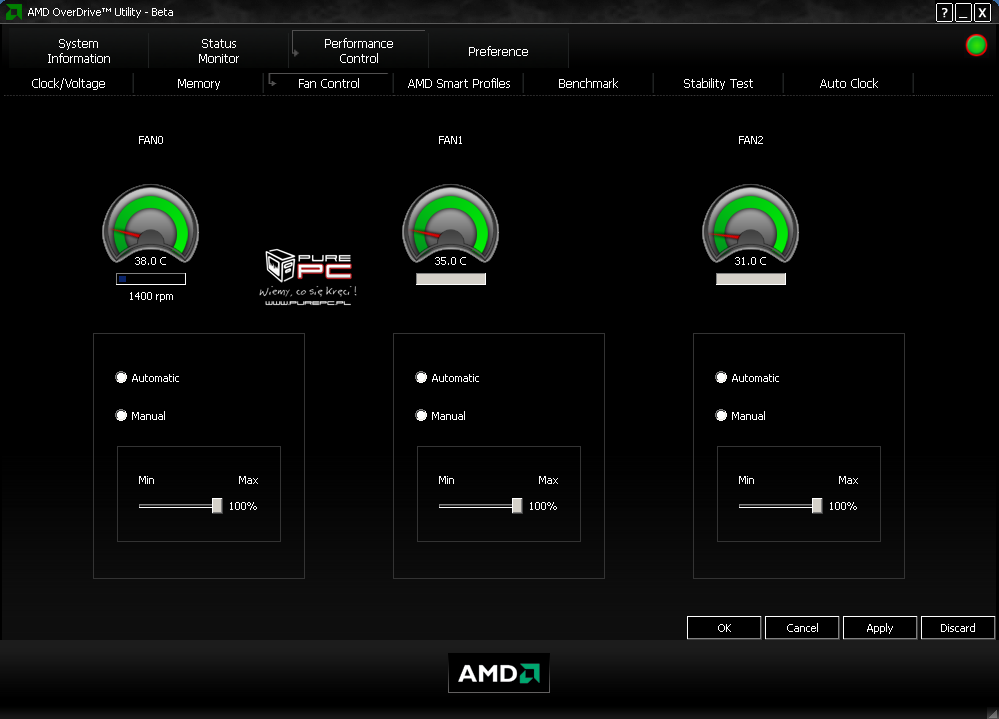This screenshot has width=999, height=719.
Task: Click the FAN2 empty speed bar
Action: pyautogui.click(x=751, y=279)
